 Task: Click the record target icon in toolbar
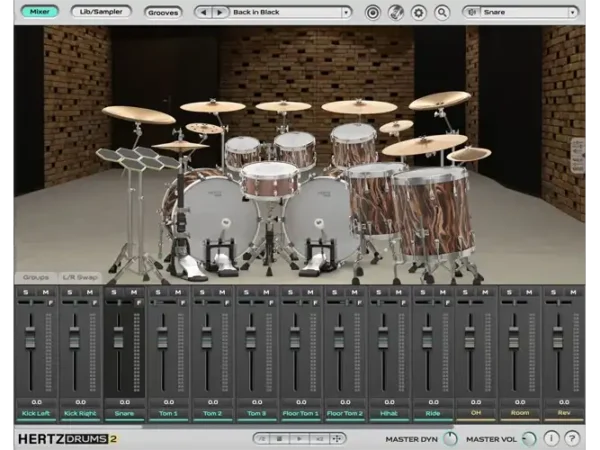click(x=372, y=13)
